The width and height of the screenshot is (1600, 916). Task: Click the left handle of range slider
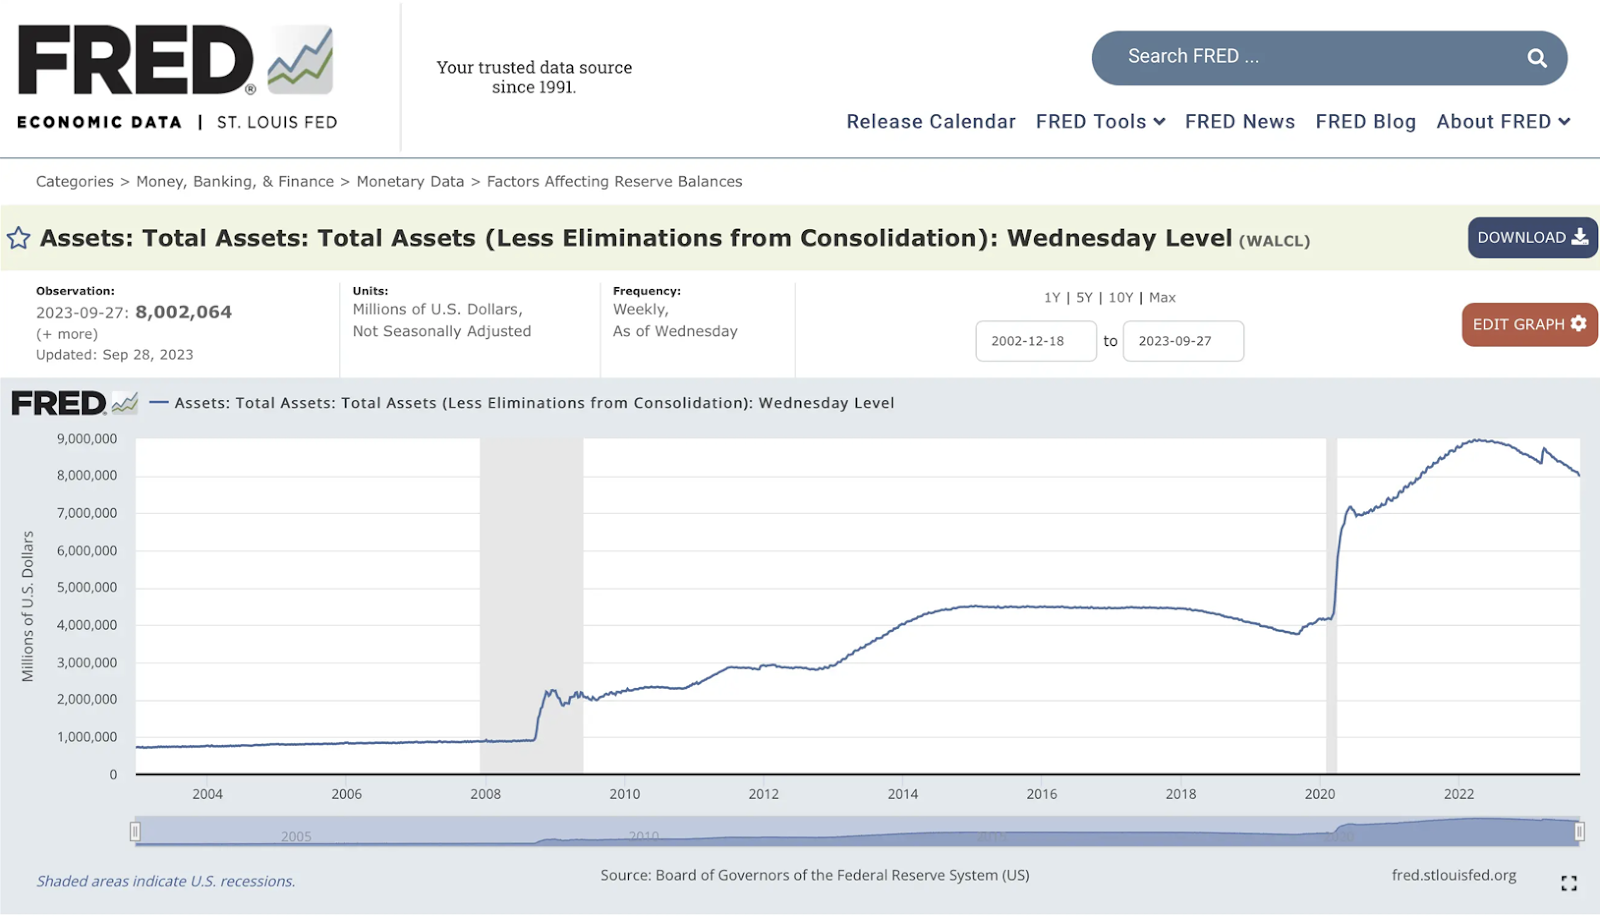coord(135,832)
